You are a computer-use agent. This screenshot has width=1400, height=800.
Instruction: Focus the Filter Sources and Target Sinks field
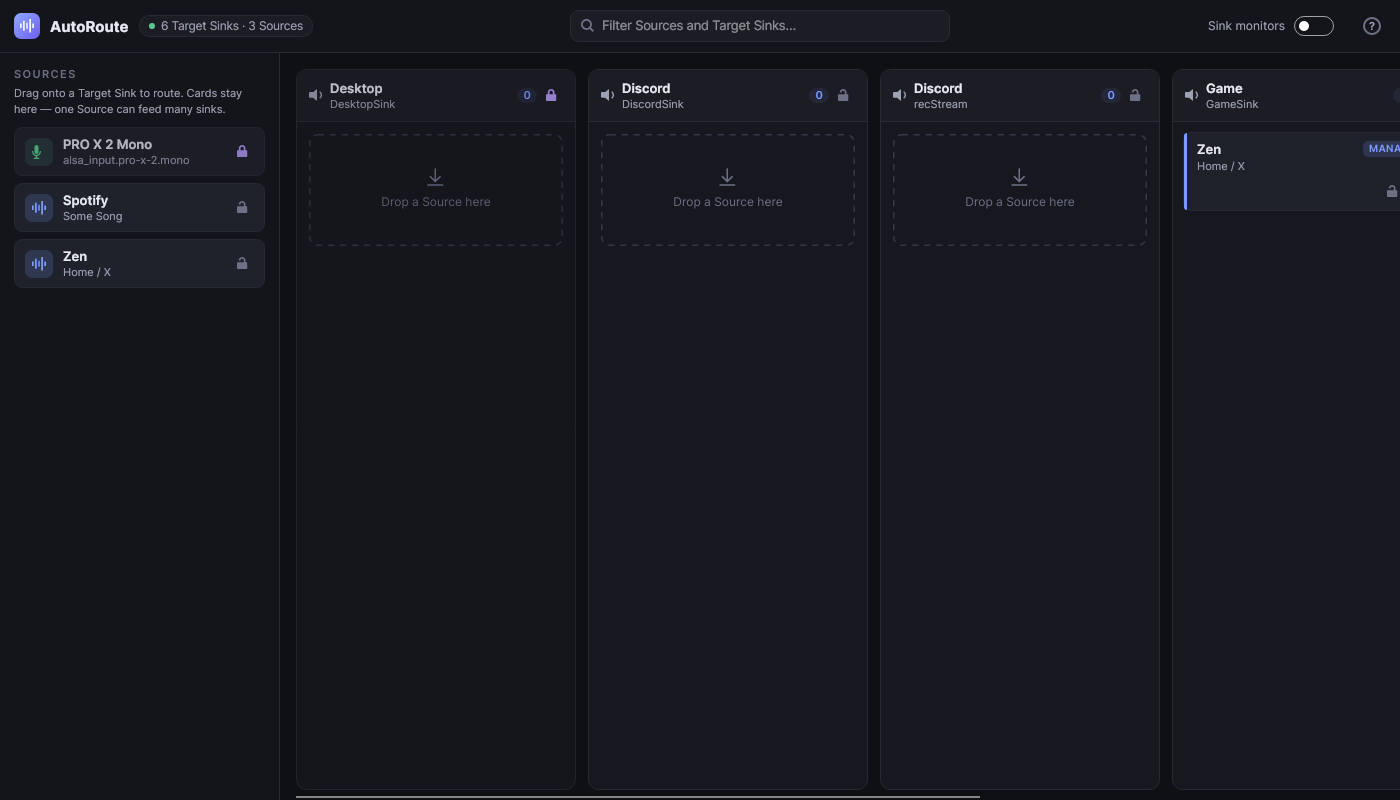760,26
